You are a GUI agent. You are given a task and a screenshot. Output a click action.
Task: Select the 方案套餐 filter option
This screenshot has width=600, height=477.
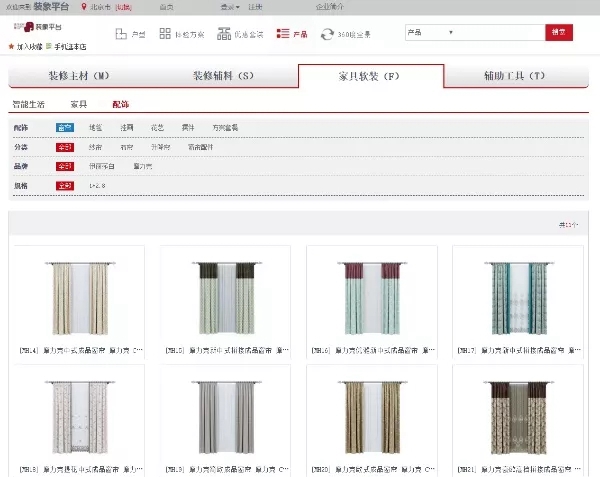tap(225, 128)
